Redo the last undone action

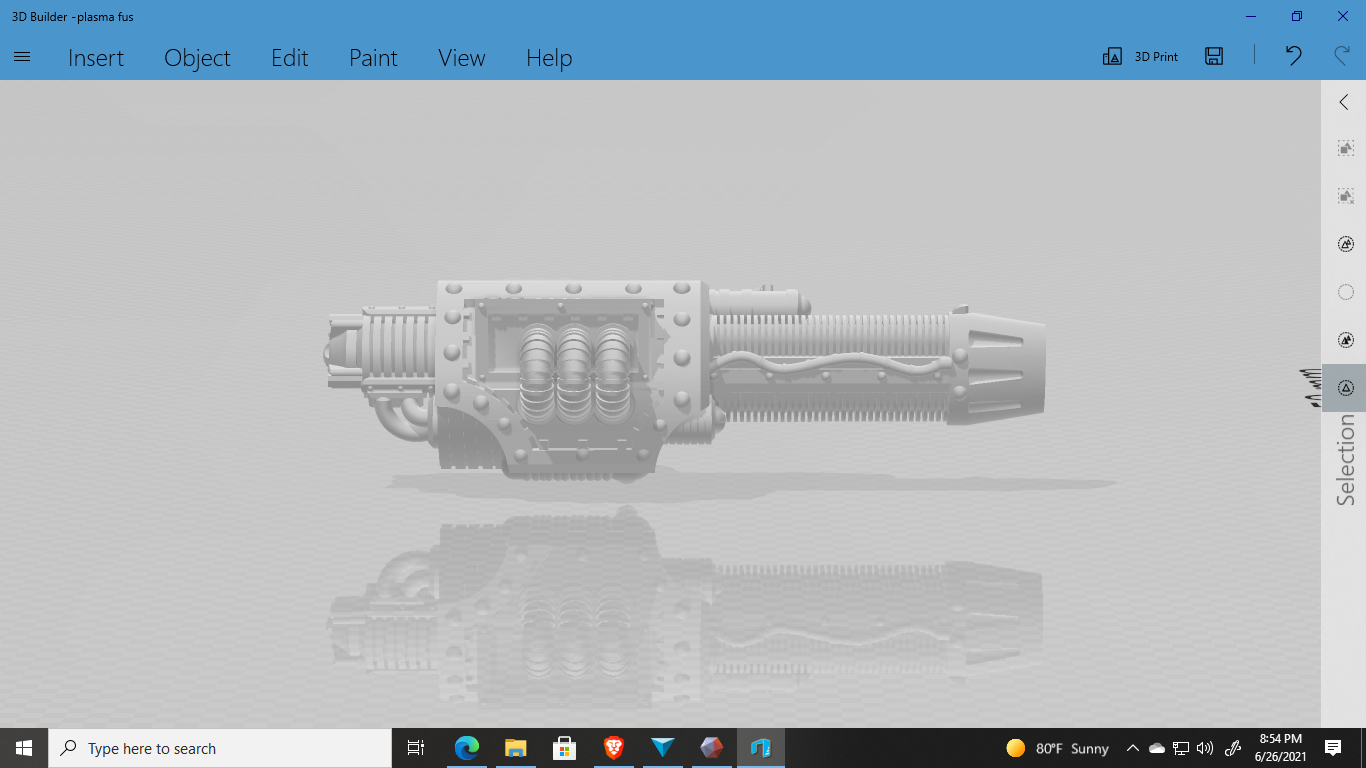(x=1343, y=56)
